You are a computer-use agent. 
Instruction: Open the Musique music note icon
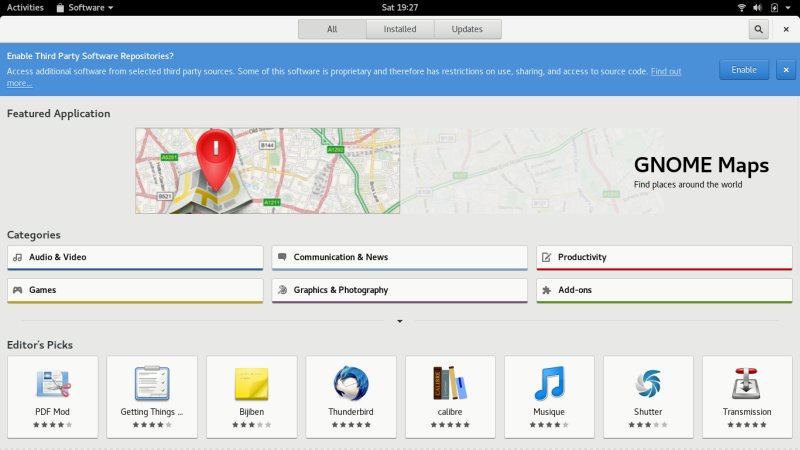click(549, 383)
